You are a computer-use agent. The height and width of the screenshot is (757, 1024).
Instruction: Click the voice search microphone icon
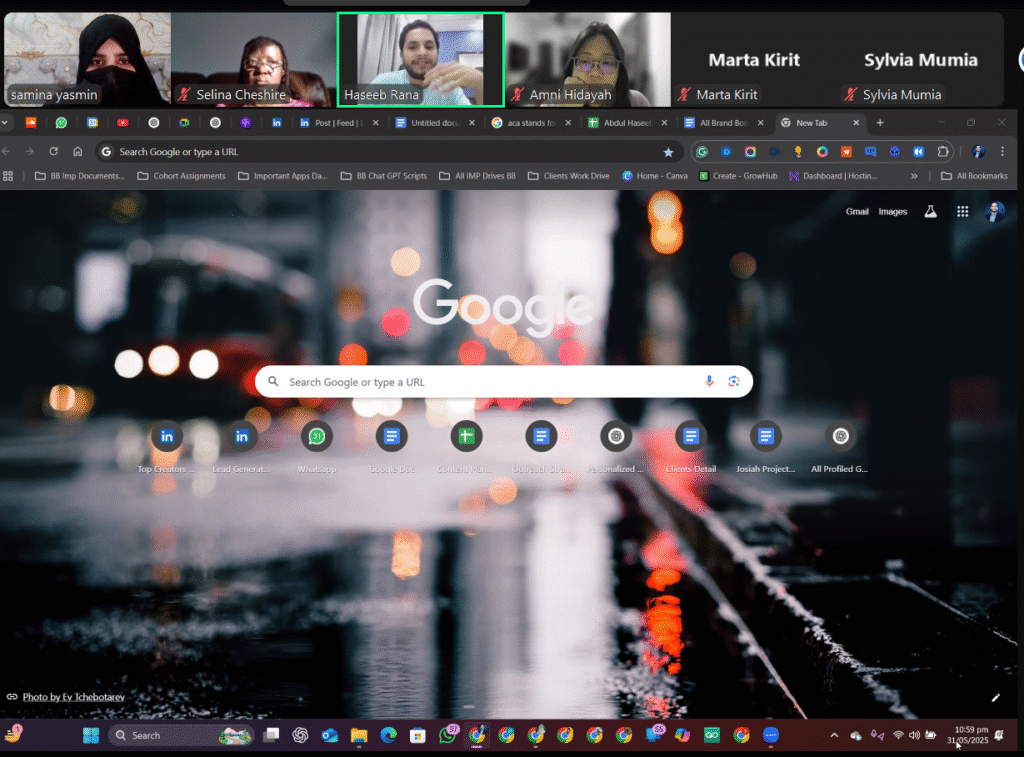tap(709, 381)
